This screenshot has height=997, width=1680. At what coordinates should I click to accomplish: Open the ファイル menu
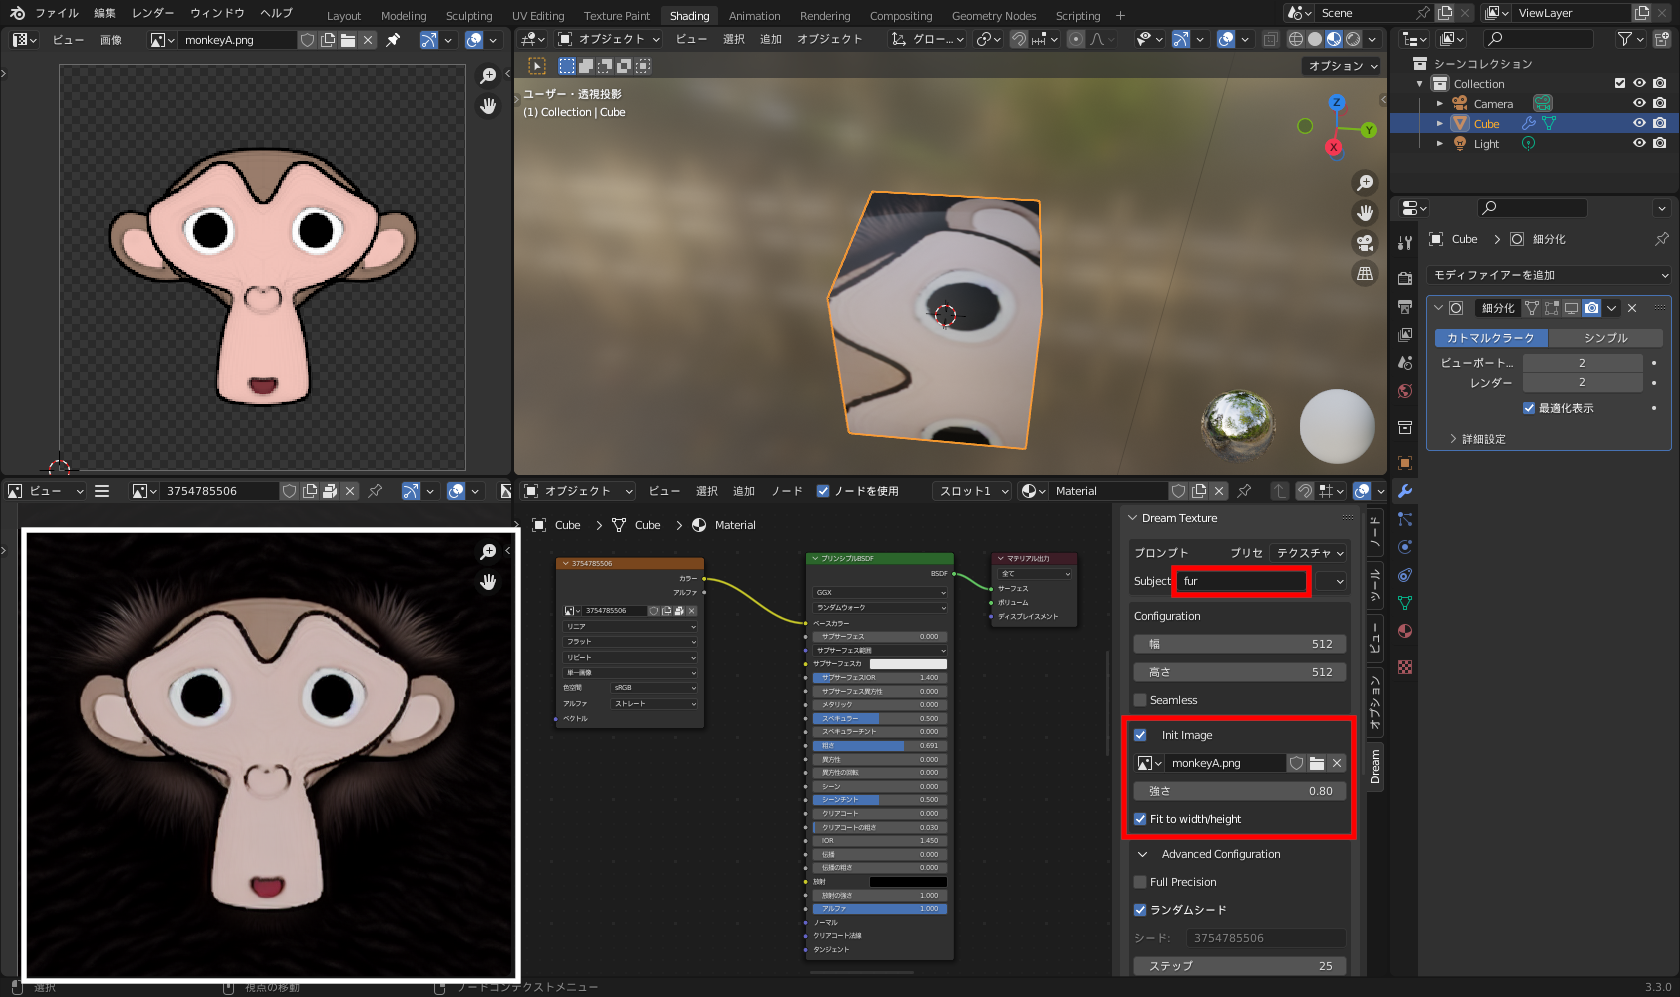pyautogui.click(x=57, y=13)
